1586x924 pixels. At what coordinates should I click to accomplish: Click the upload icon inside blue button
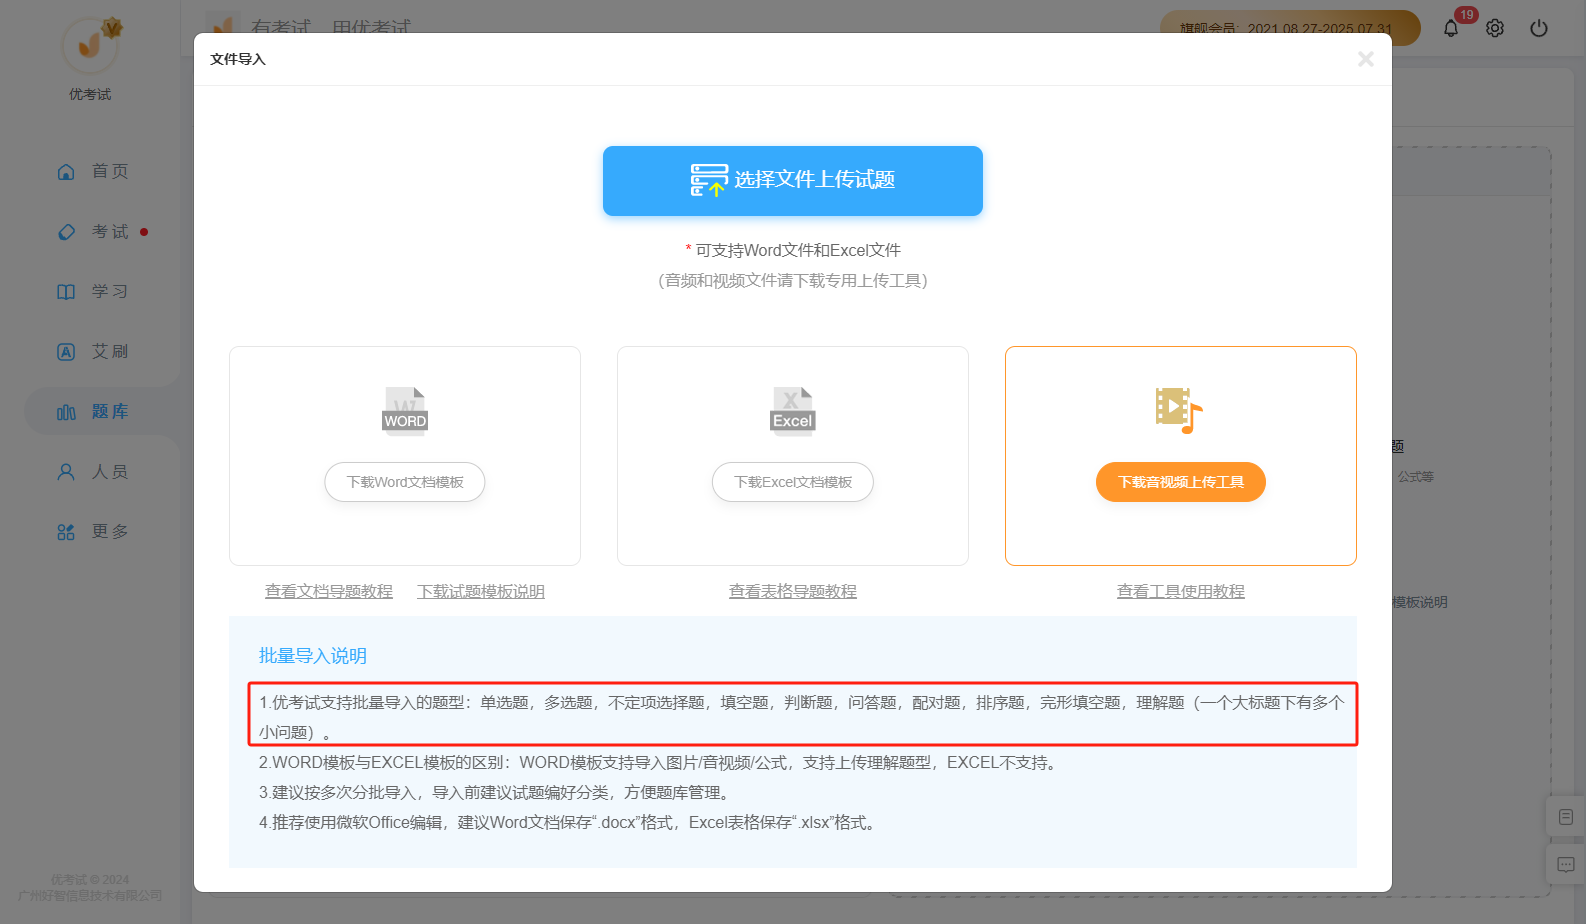click(x=709, y=180)
